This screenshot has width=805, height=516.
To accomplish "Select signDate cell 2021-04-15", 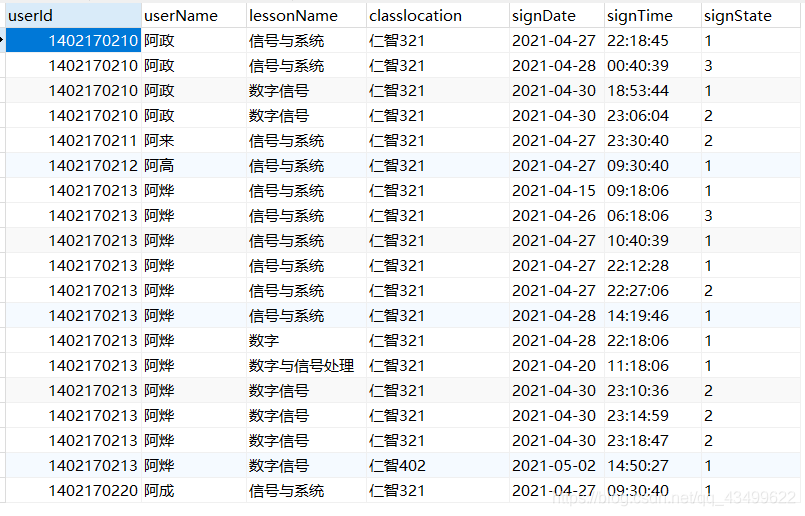I will click(x=557, y=190).
